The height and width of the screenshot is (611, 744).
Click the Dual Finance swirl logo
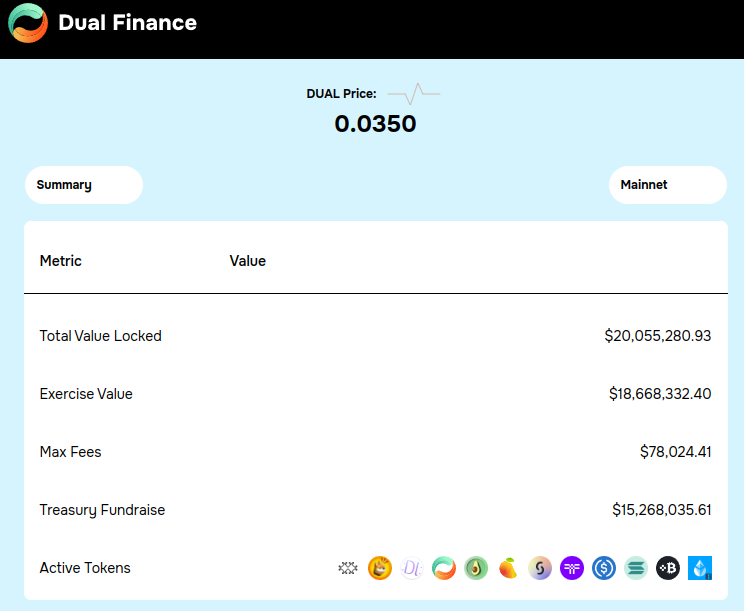pyautogui.click(x=28, y=23)
